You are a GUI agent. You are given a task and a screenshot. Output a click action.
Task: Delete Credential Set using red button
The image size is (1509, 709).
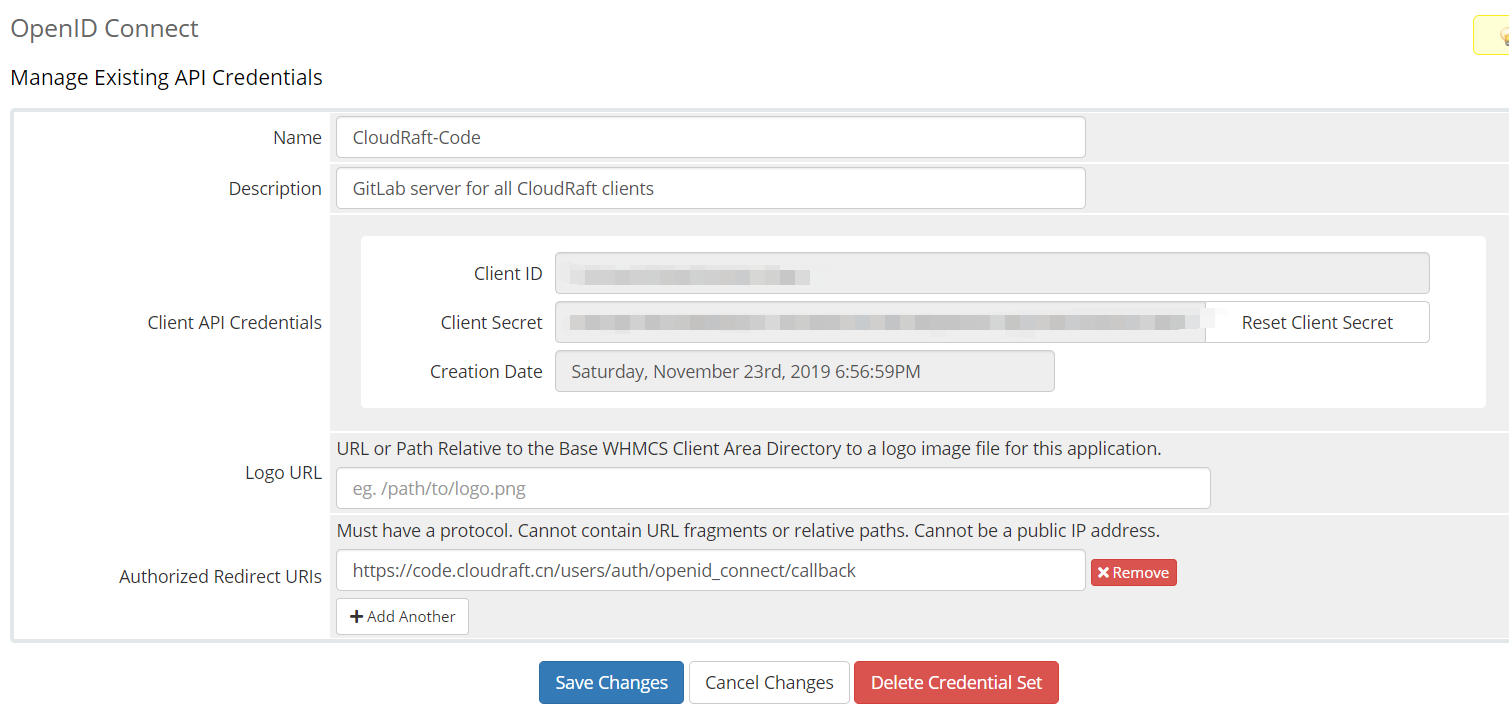tap(956, 683)
